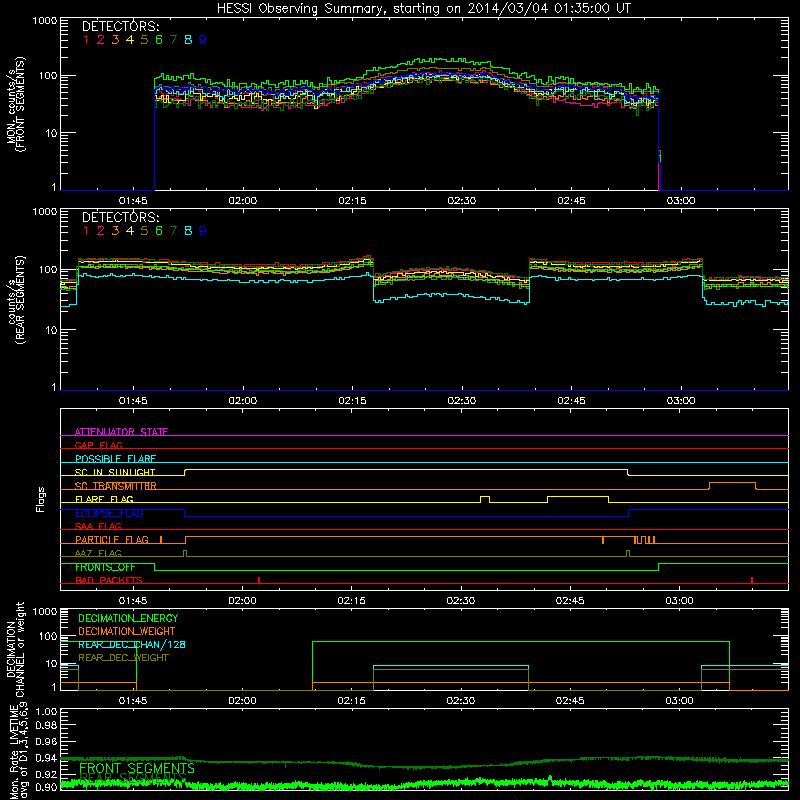Viewport: 800px width, 800px height.
Task: Select pink detector 2 in rear segments legend
Action: coord(101,231)
